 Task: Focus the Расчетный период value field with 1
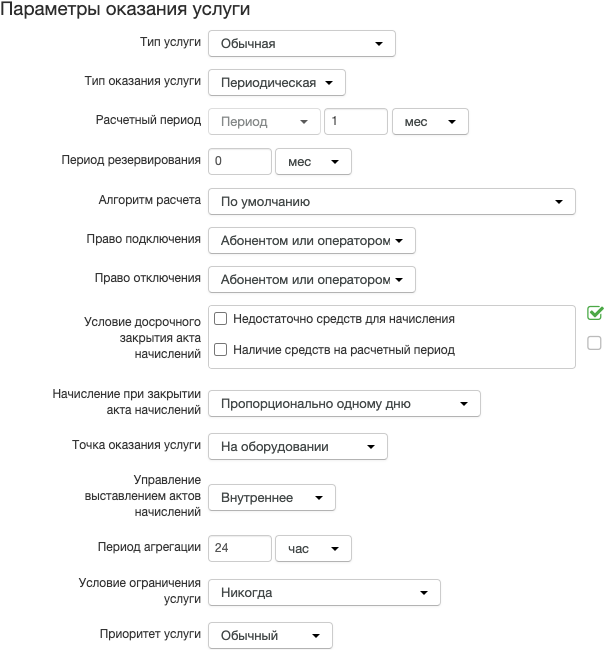pos(356,121)
